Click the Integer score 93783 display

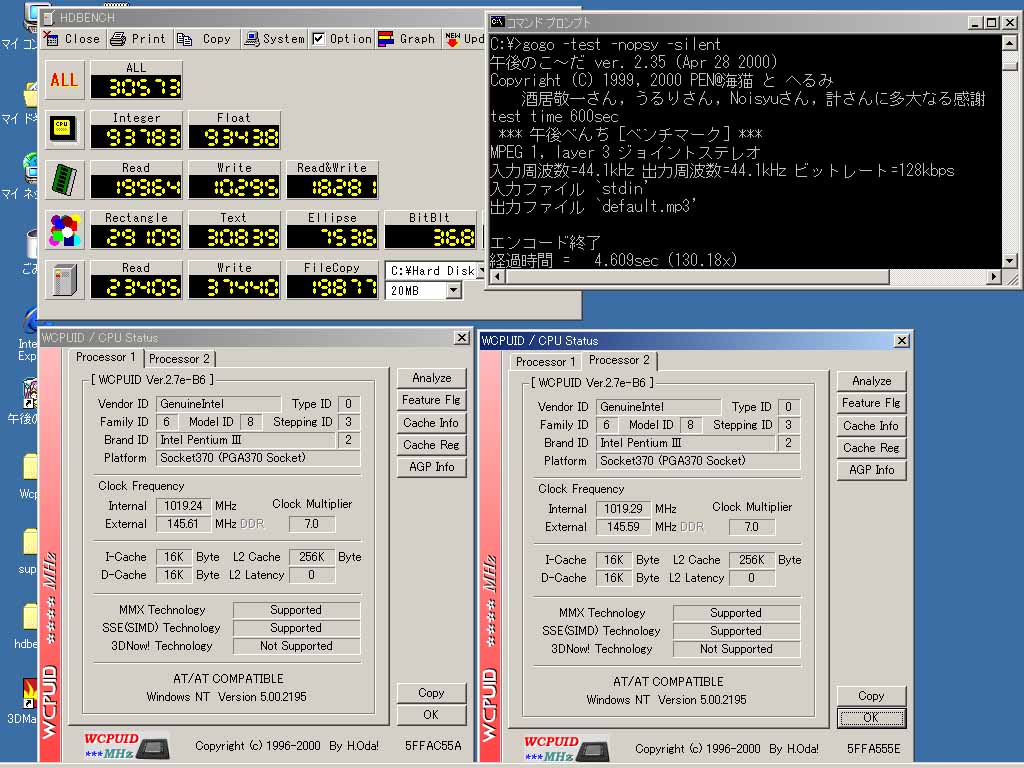136,137
